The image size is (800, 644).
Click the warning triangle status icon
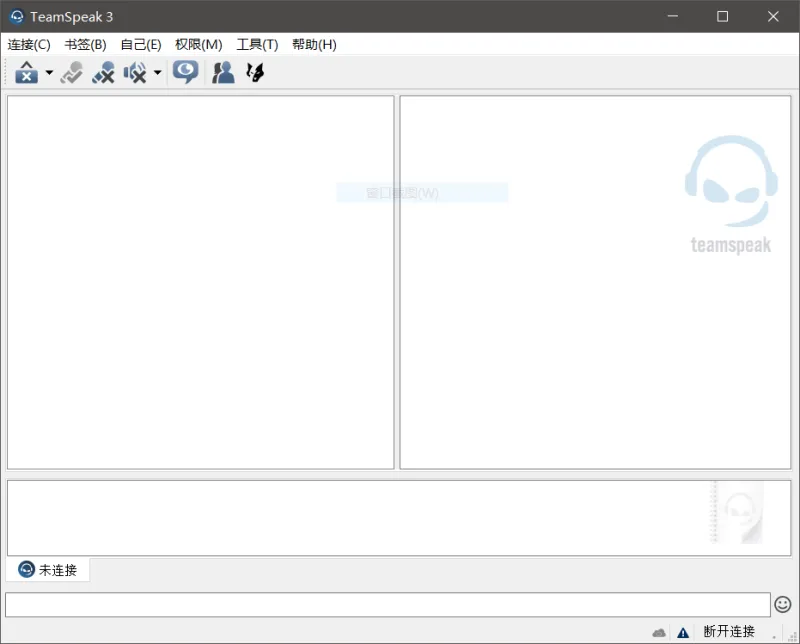(683, 633)
